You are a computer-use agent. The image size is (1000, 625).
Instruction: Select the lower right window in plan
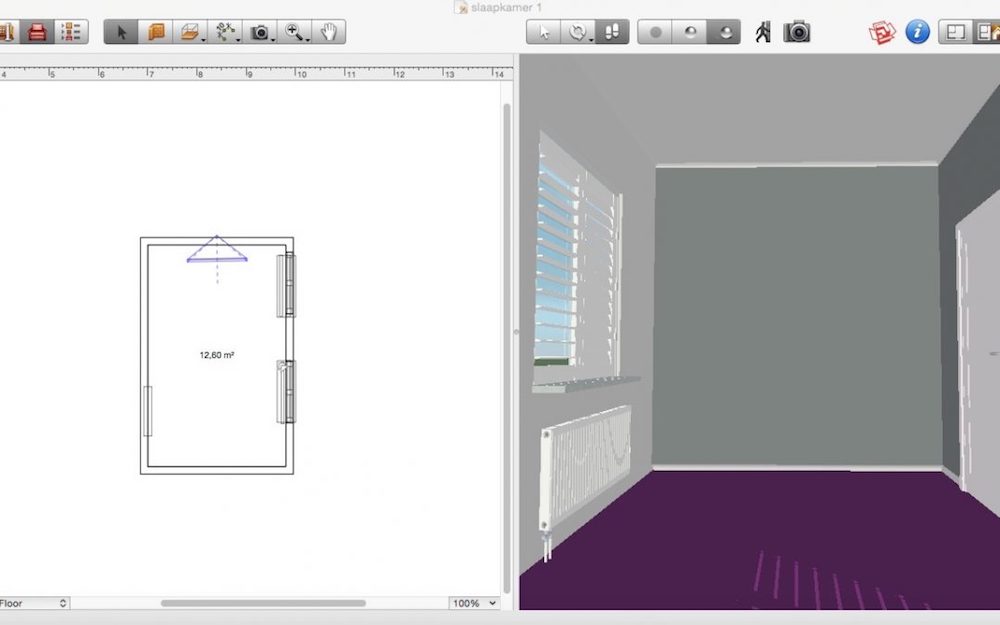(286, 392)
